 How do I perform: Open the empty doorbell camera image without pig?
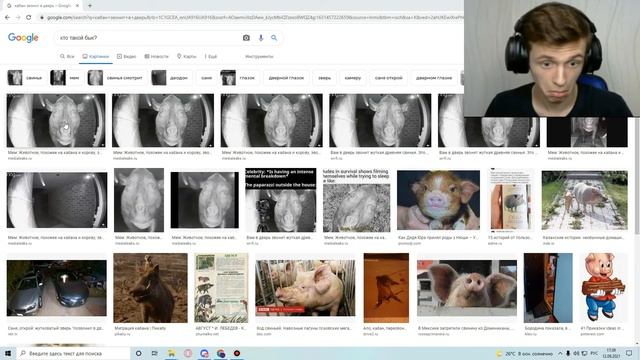pos(57,200)
